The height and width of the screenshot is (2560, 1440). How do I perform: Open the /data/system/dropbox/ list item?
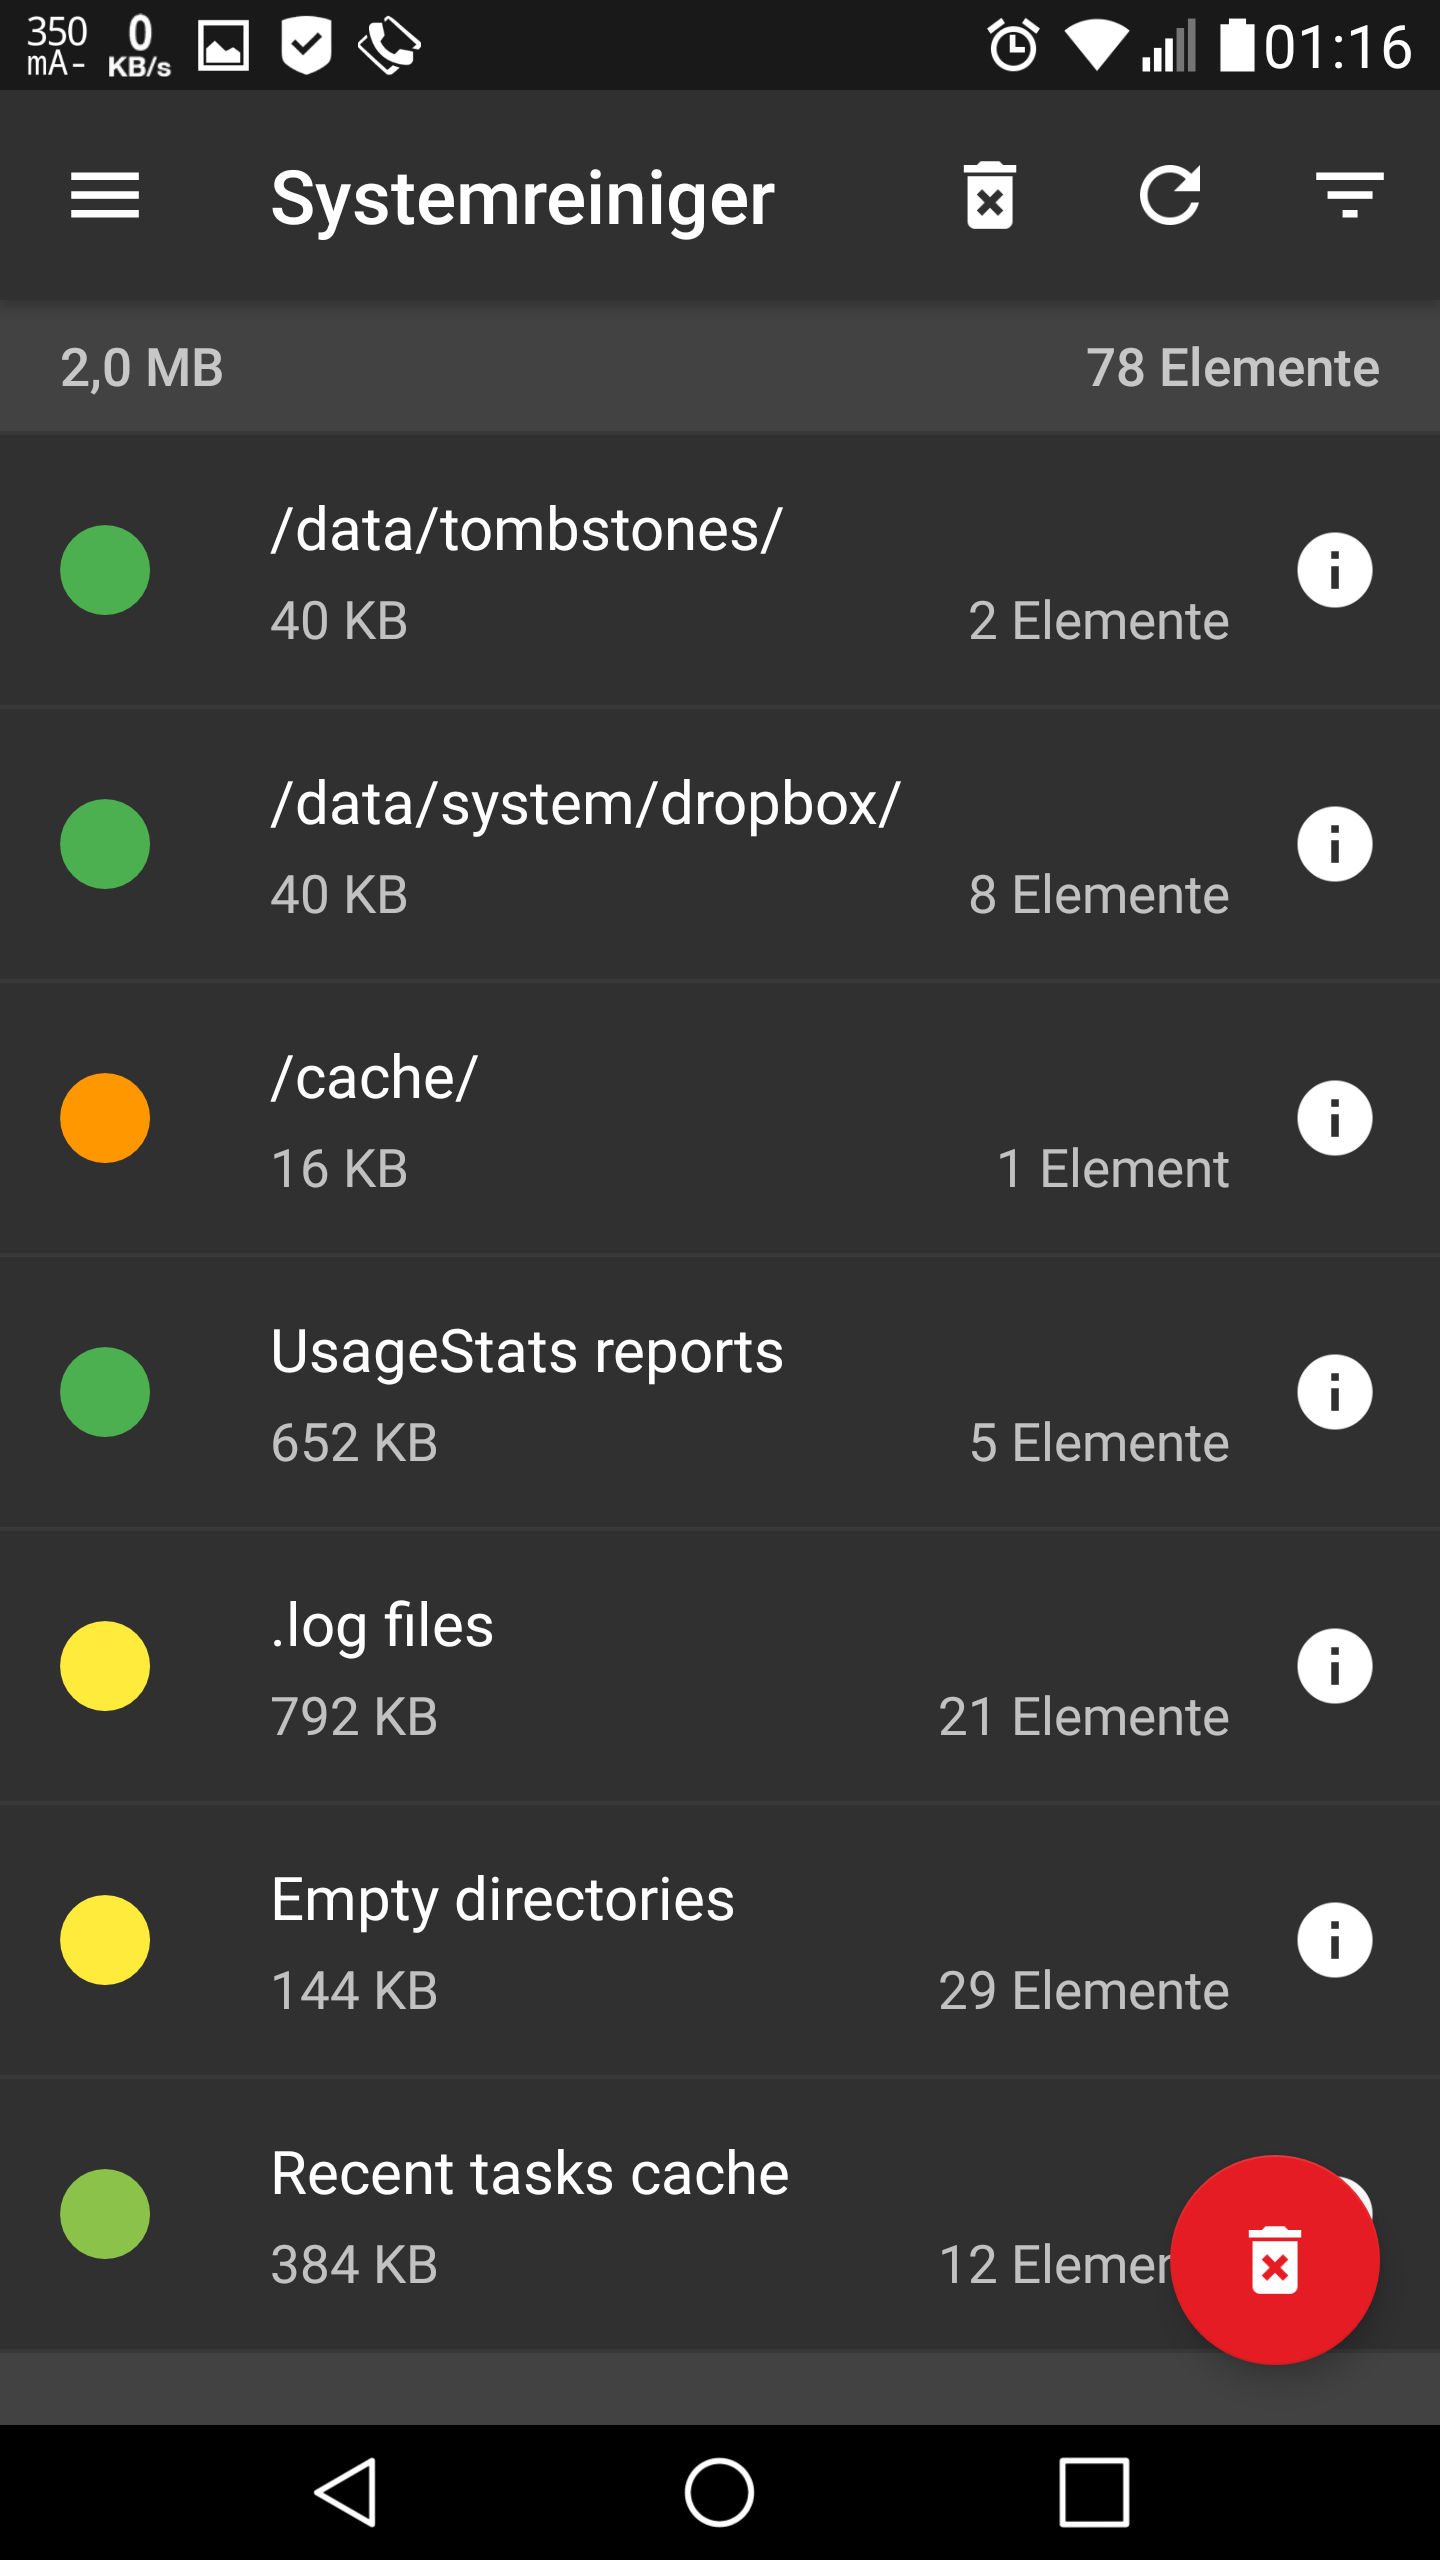(x=700, y=844)
